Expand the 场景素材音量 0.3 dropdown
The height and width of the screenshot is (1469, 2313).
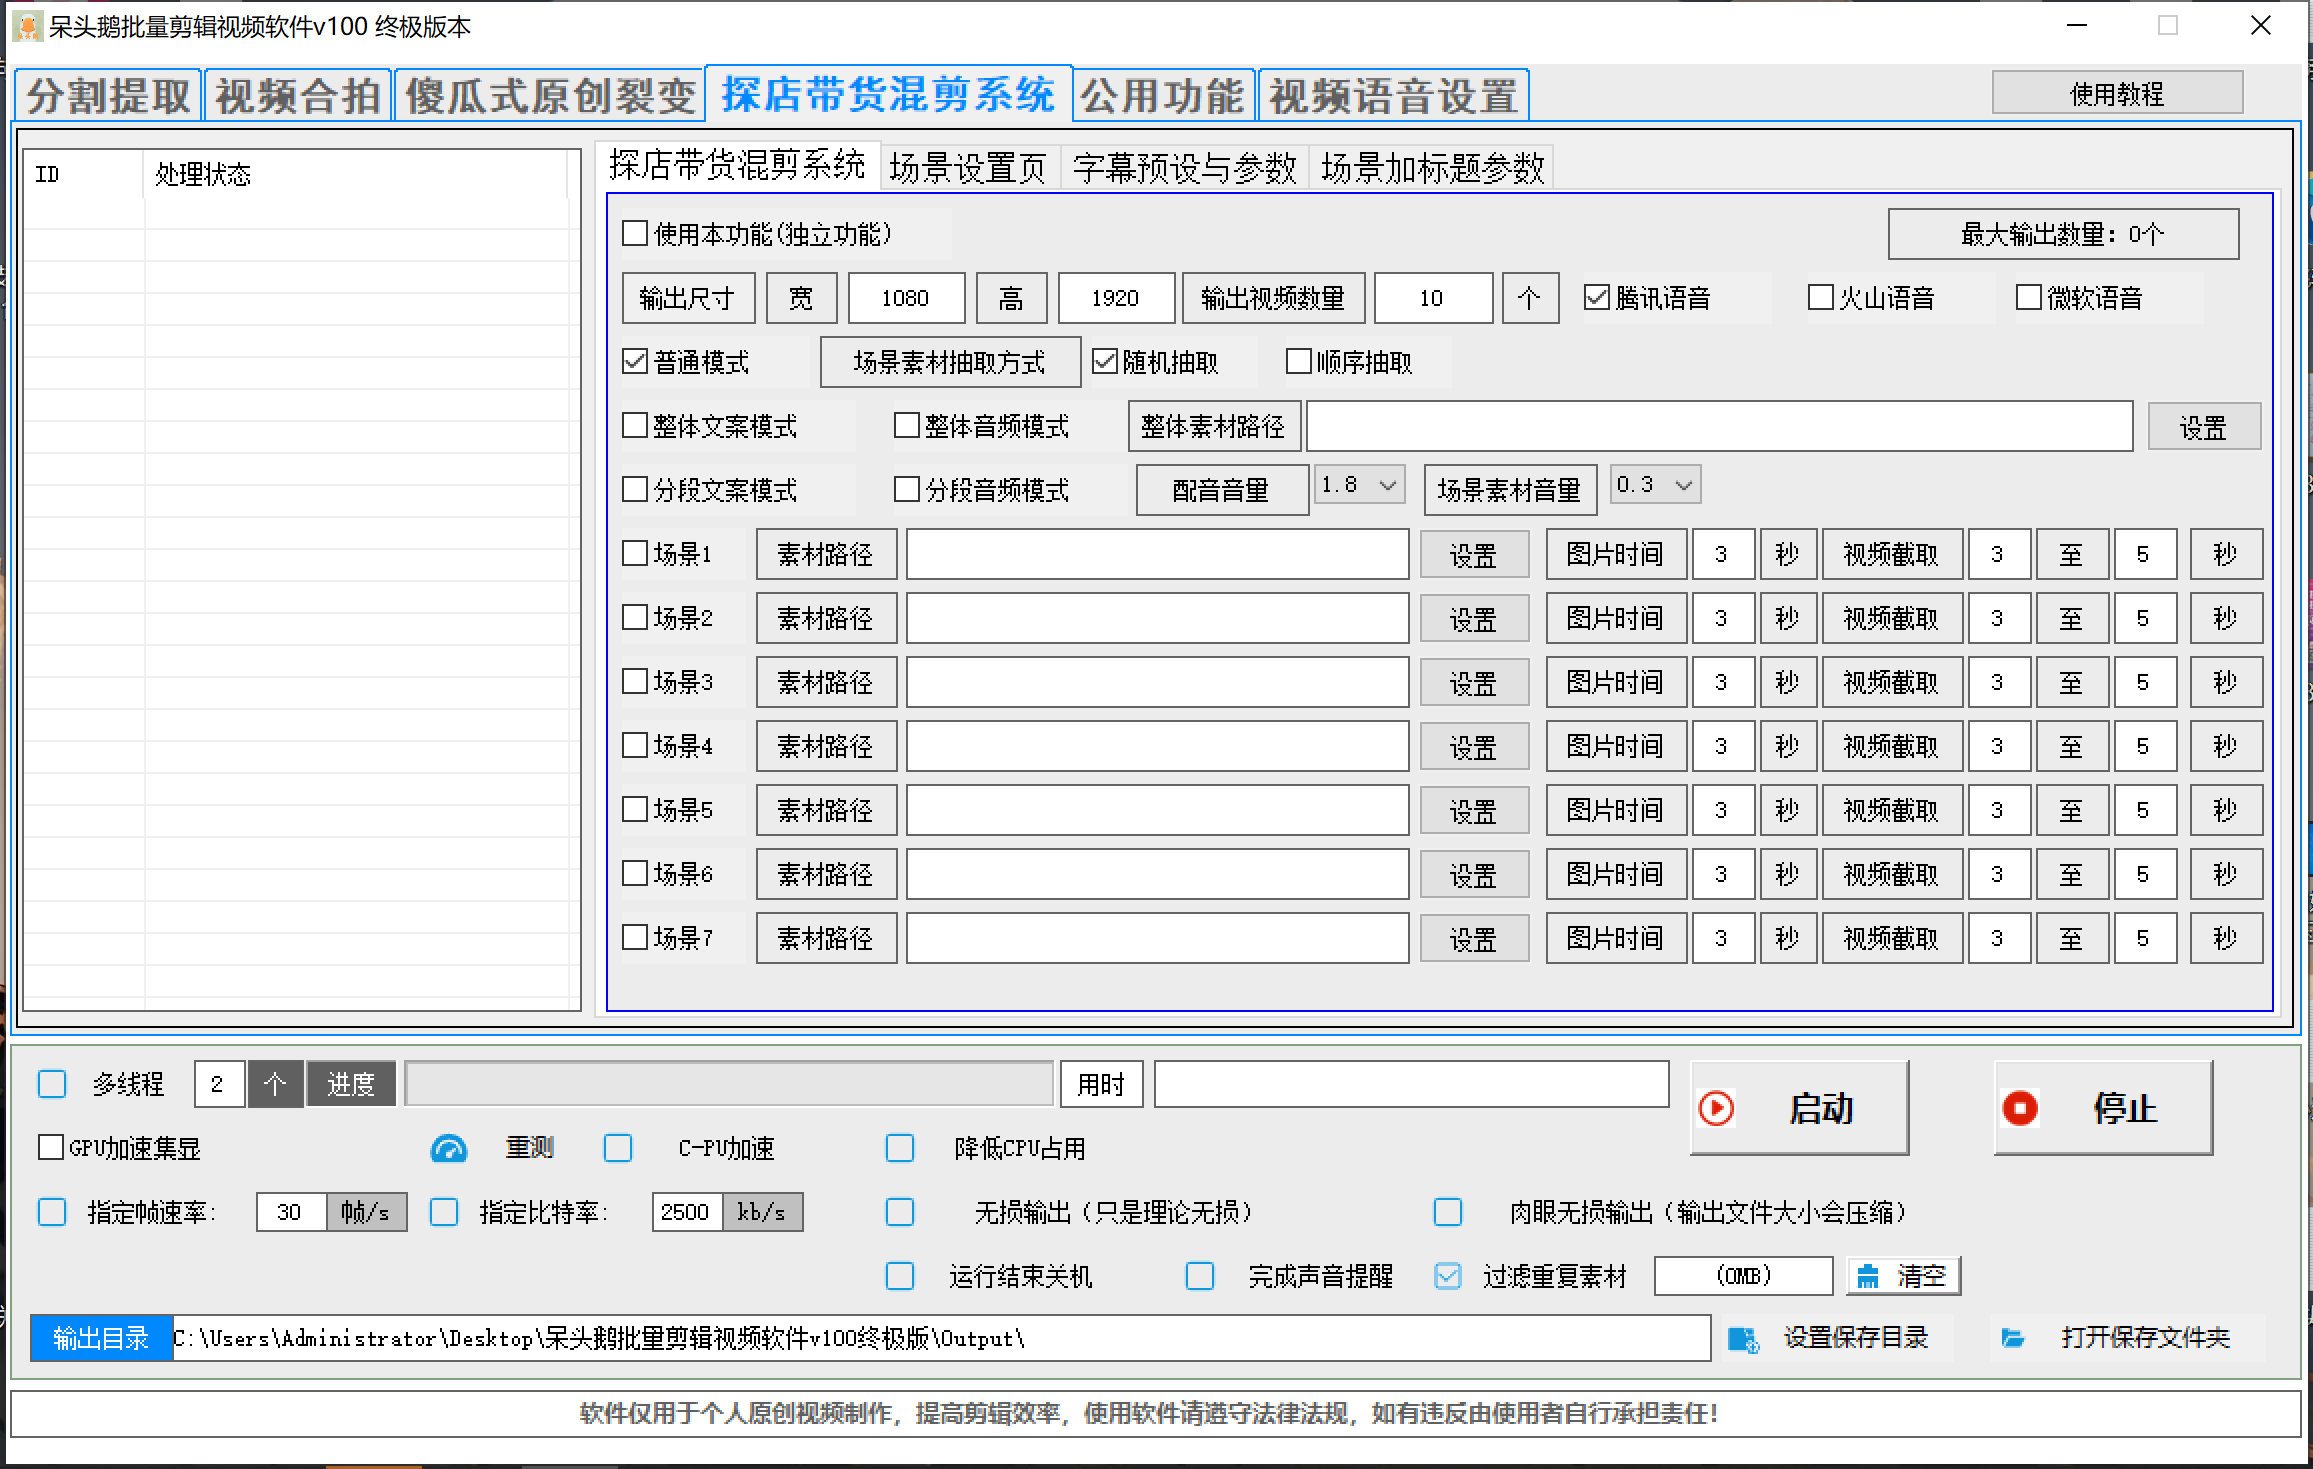click(x=1684, y=486)
